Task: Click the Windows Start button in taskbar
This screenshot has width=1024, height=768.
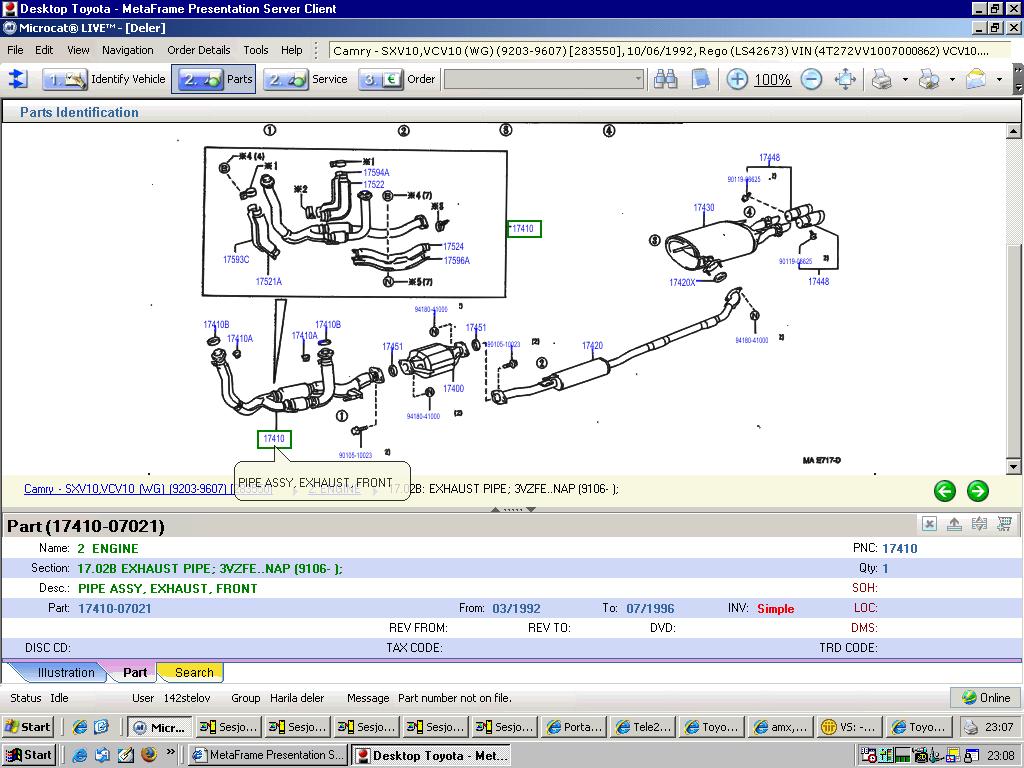Action: (x=28, y=755)
